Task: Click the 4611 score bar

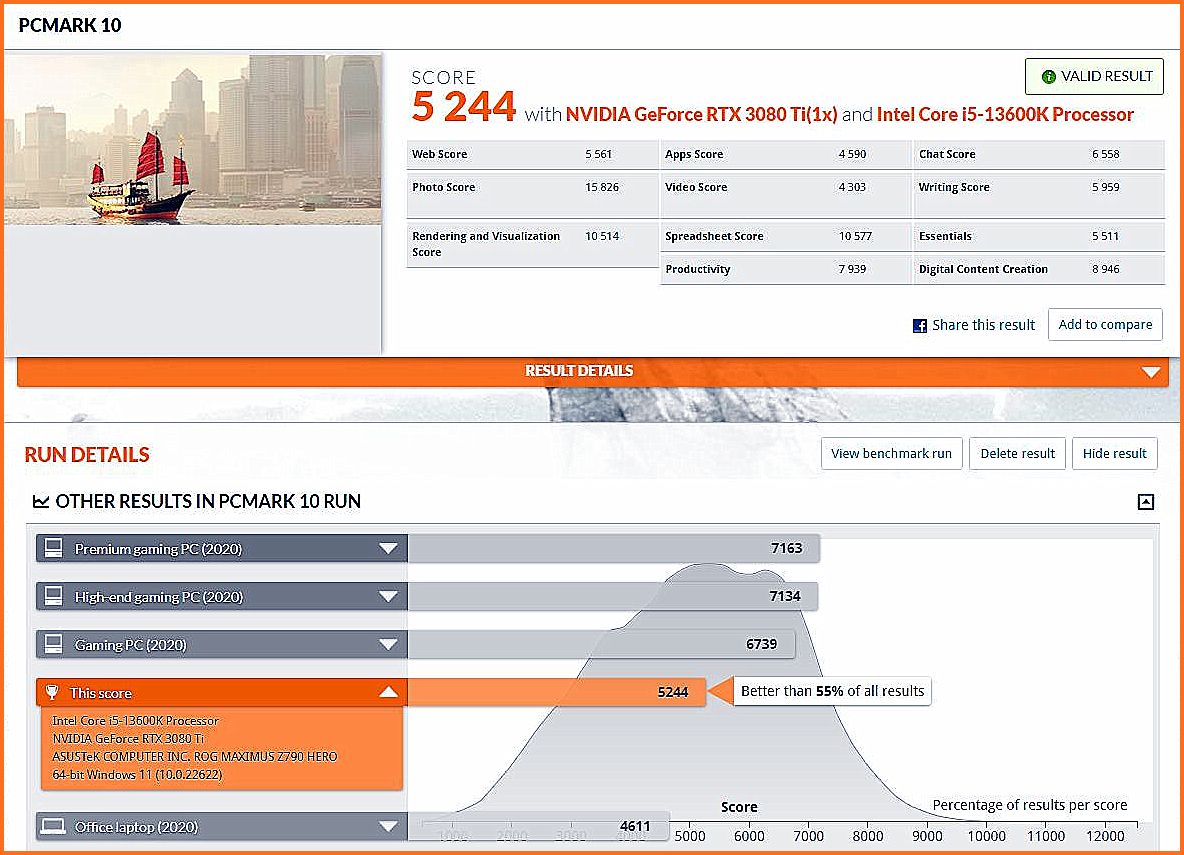Action: 538,826
